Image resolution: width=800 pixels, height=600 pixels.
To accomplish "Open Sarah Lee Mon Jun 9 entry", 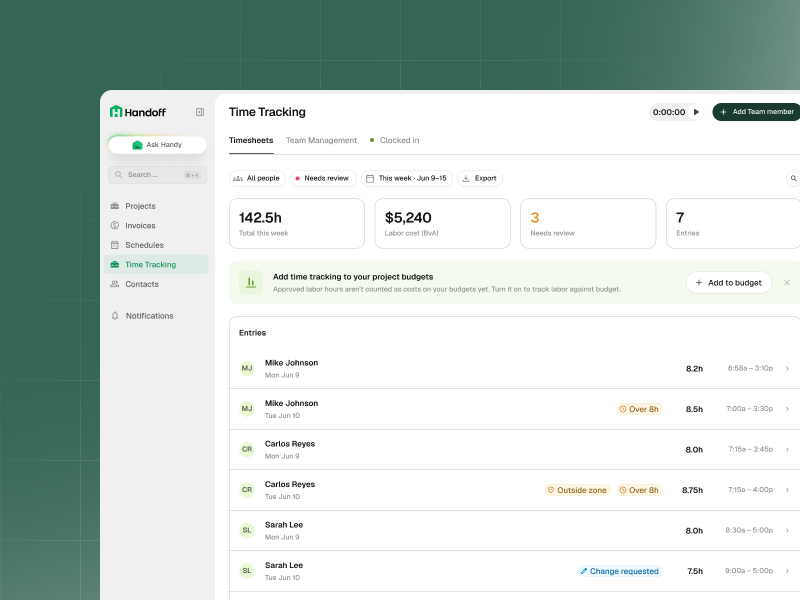I will [x=515, y=531].
